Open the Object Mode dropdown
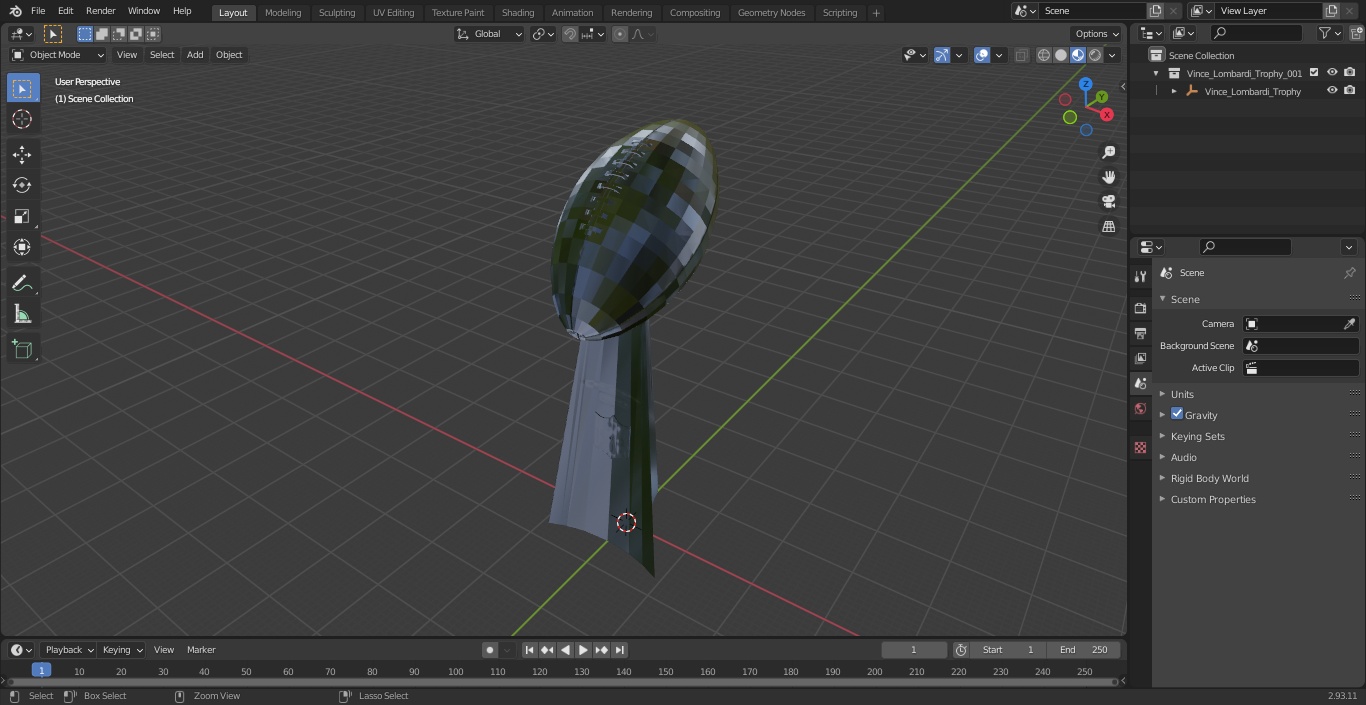 [x=58, y=55]
